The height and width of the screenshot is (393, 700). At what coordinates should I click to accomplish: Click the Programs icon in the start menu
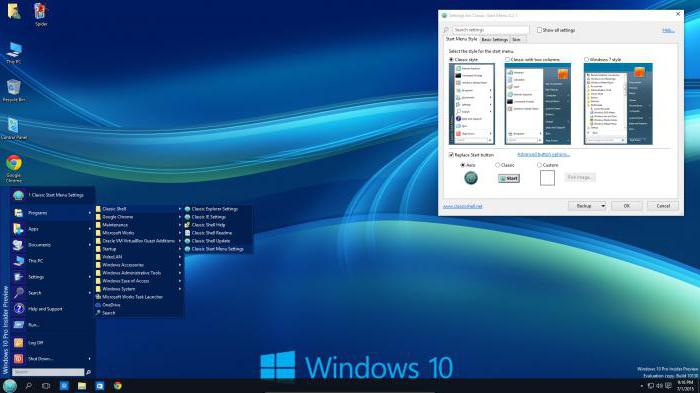tap(18, 213)
